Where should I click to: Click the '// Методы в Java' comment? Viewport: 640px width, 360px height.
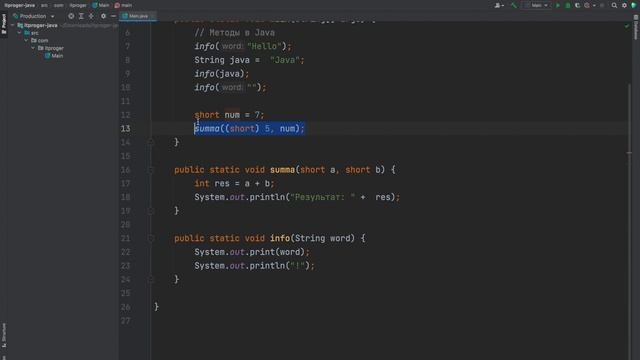pyautogui.click(x=235, y=33)
